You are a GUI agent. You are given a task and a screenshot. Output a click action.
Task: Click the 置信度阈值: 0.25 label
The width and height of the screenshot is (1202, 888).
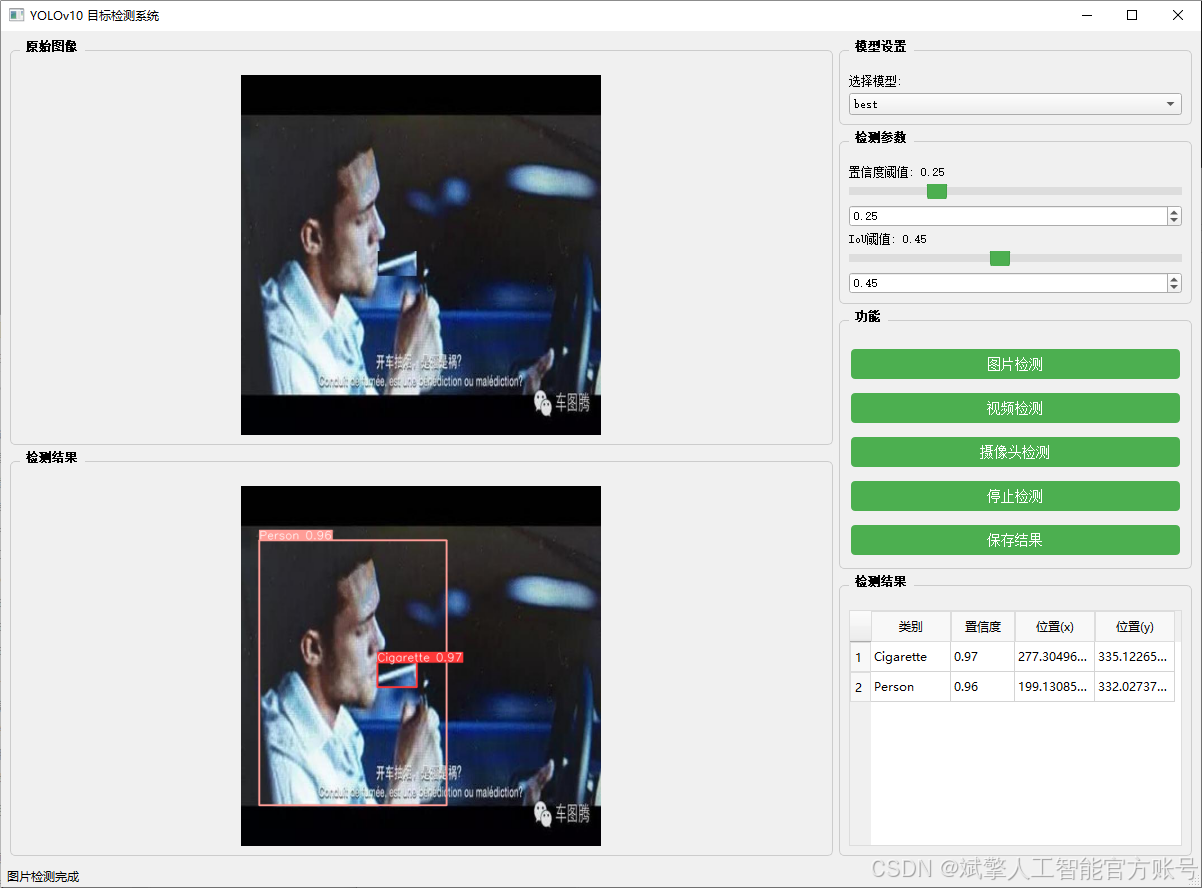897,172
